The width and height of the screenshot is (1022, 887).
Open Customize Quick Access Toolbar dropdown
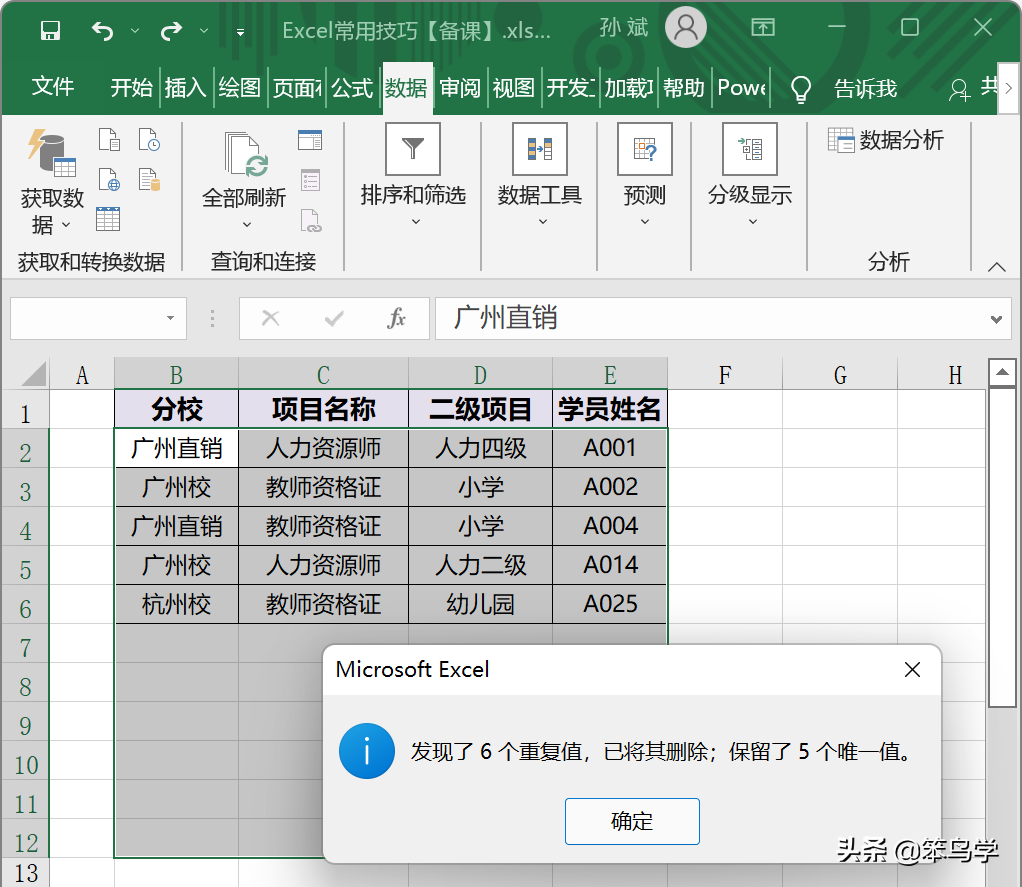pyautogui.click(x=241, y=31)
